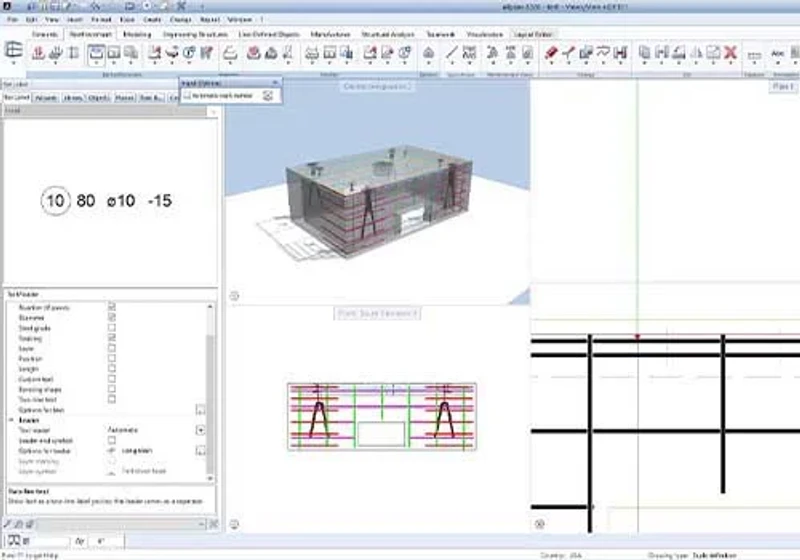
Task: Click the copy documents icon in ribbon
Action: click(x=645, y=52)
